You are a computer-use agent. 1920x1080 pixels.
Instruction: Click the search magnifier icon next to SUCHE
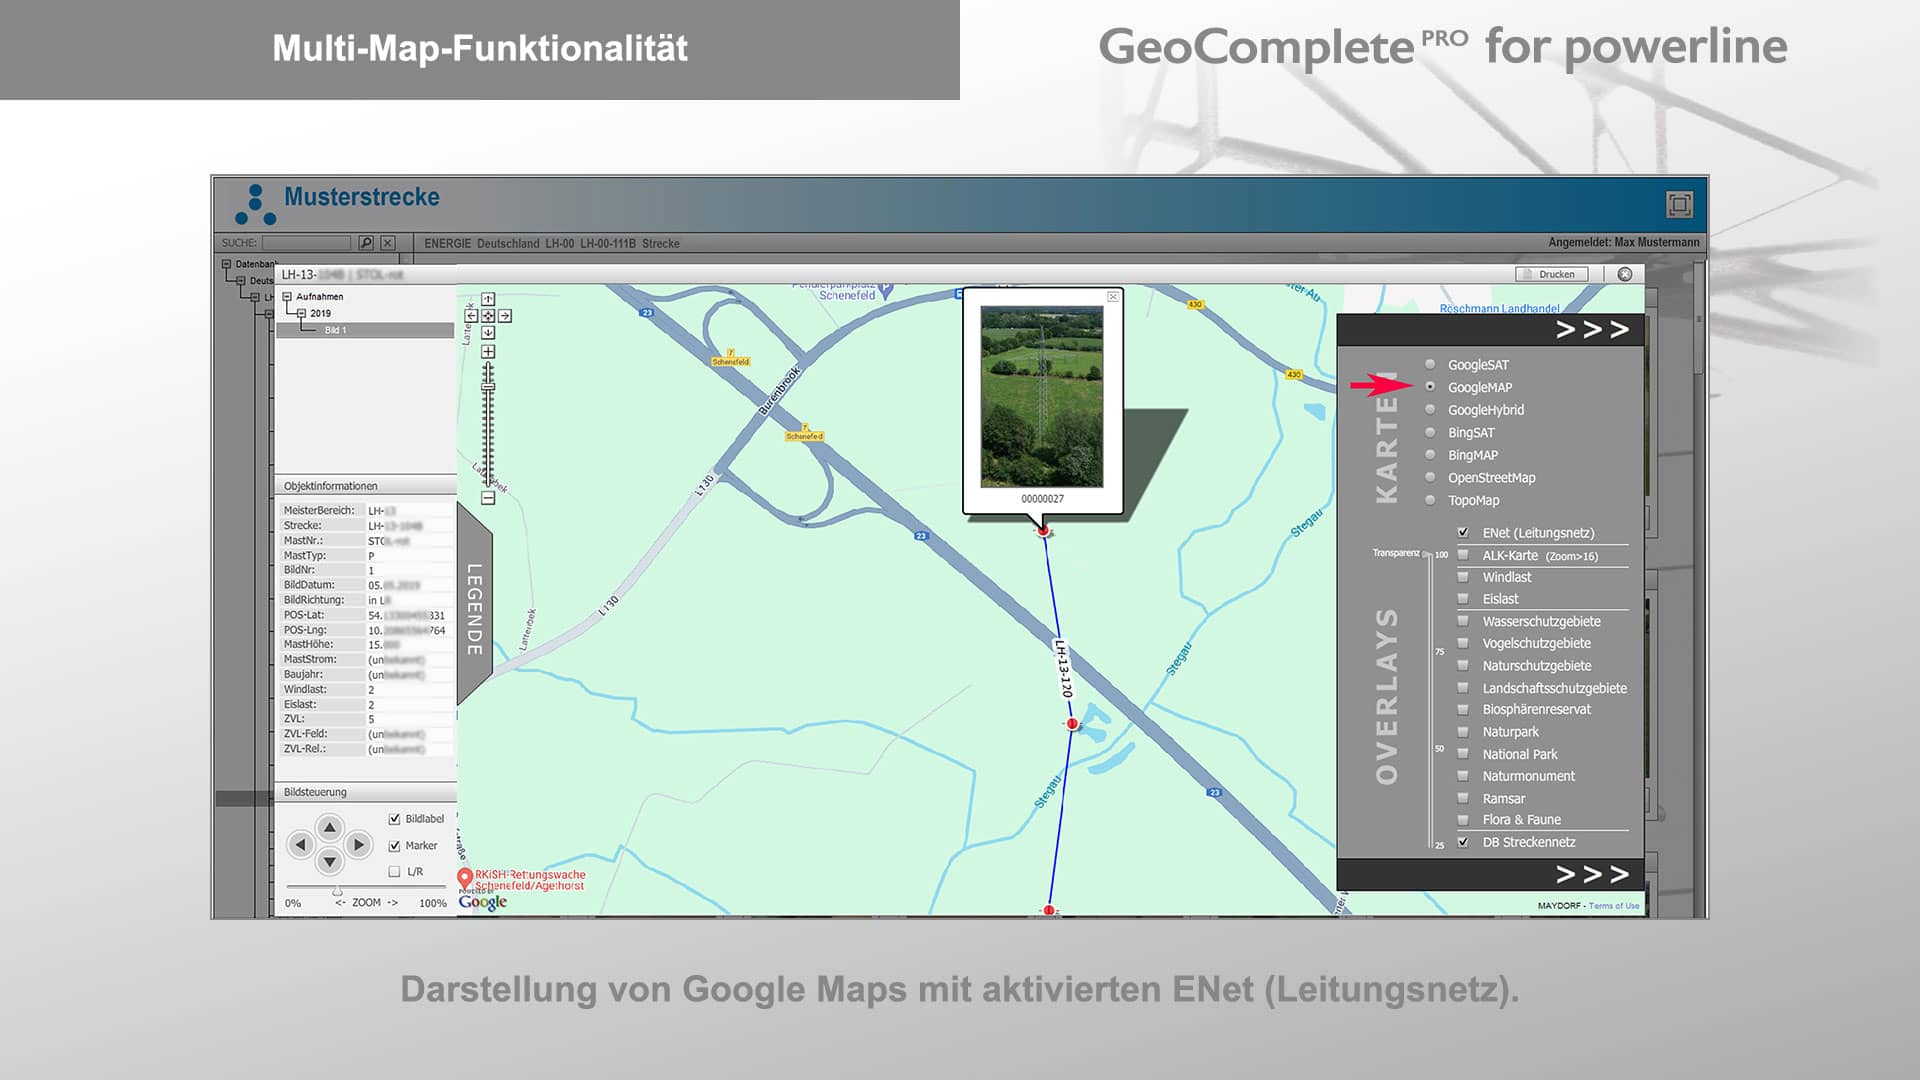click(x=366, y=243)
